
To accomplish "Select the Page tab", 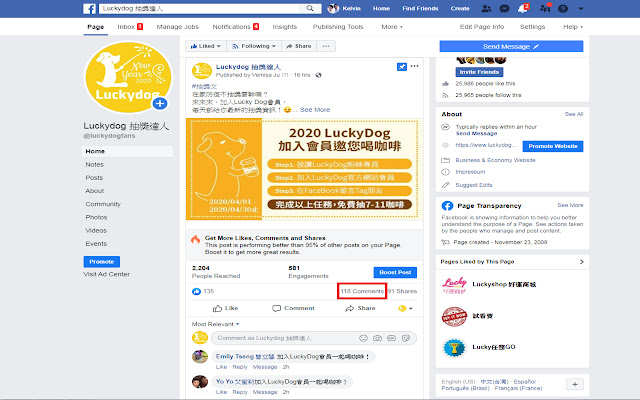I will (96, 27).
